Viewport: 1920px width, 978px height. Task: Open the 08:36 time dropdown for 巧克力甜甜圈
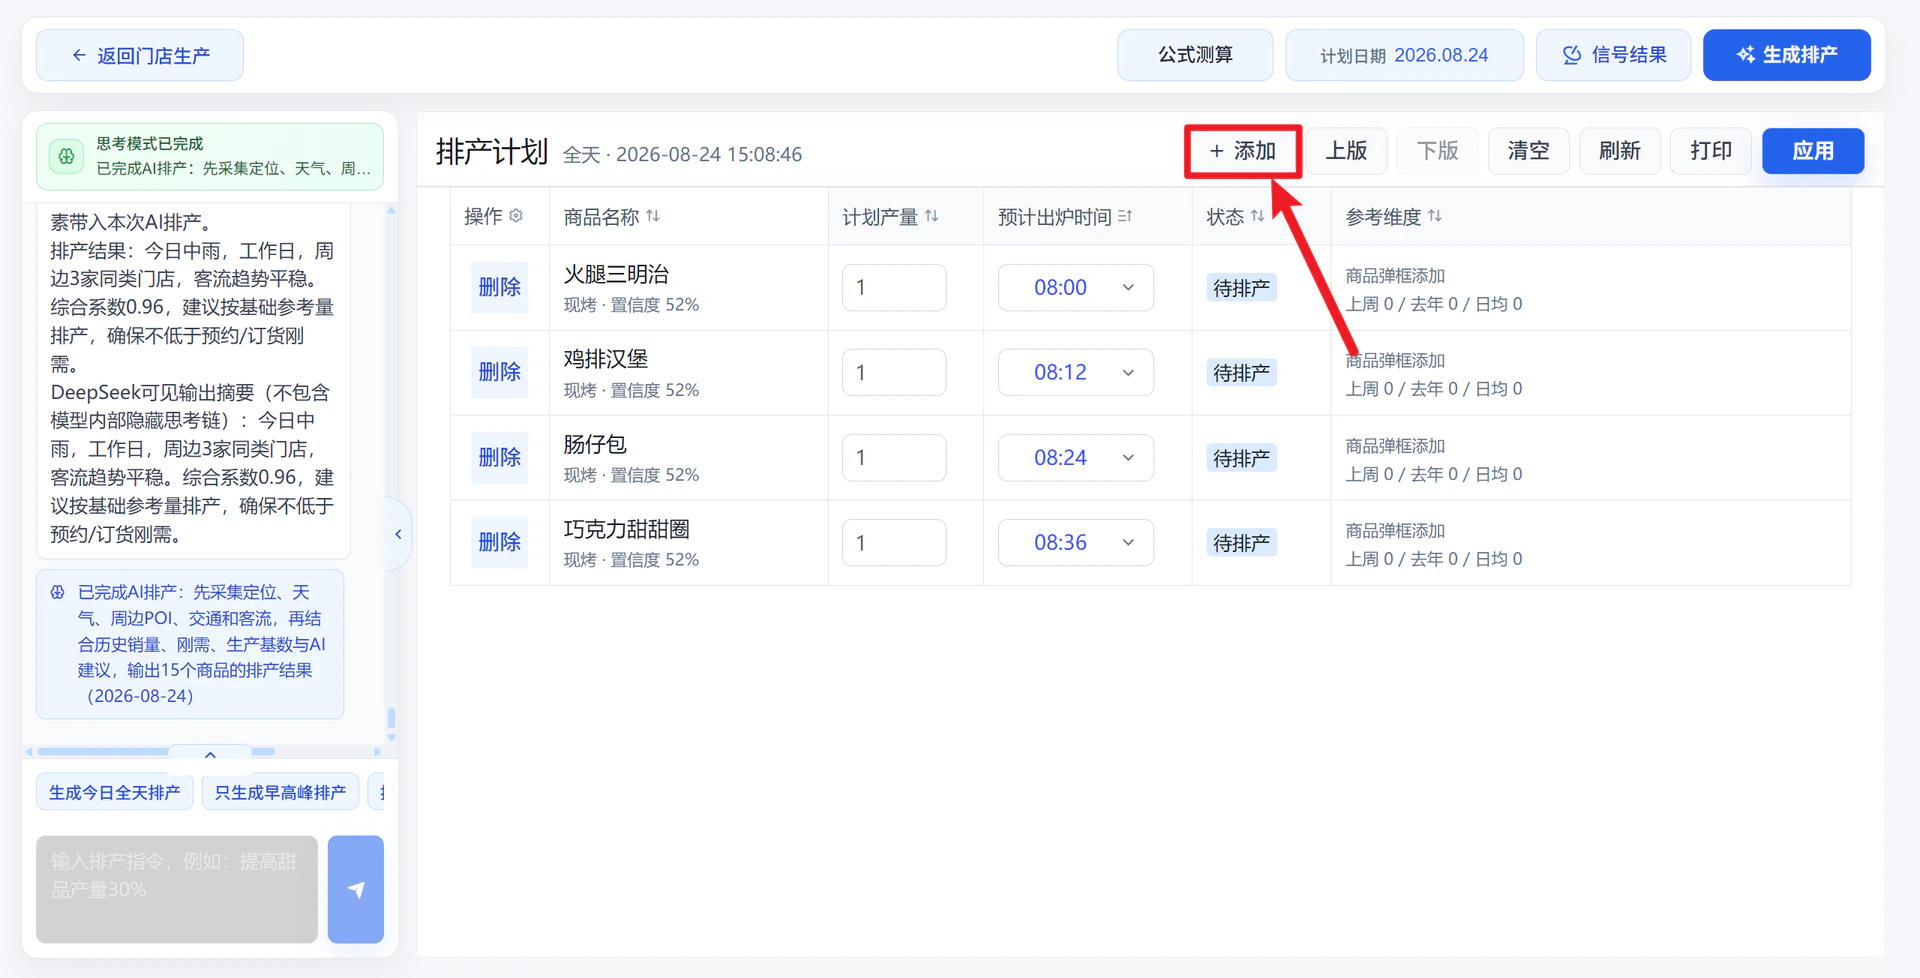1075,543
